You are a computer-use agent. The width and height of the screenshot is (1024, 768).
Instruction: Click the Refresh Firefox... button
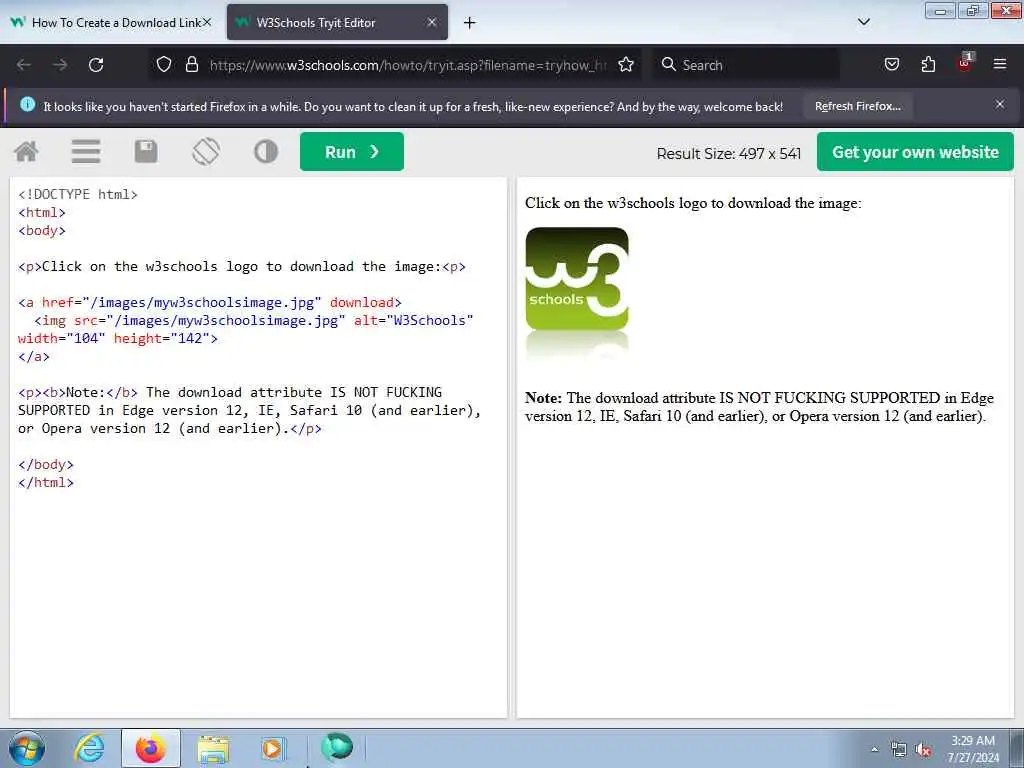coord(857,106)
